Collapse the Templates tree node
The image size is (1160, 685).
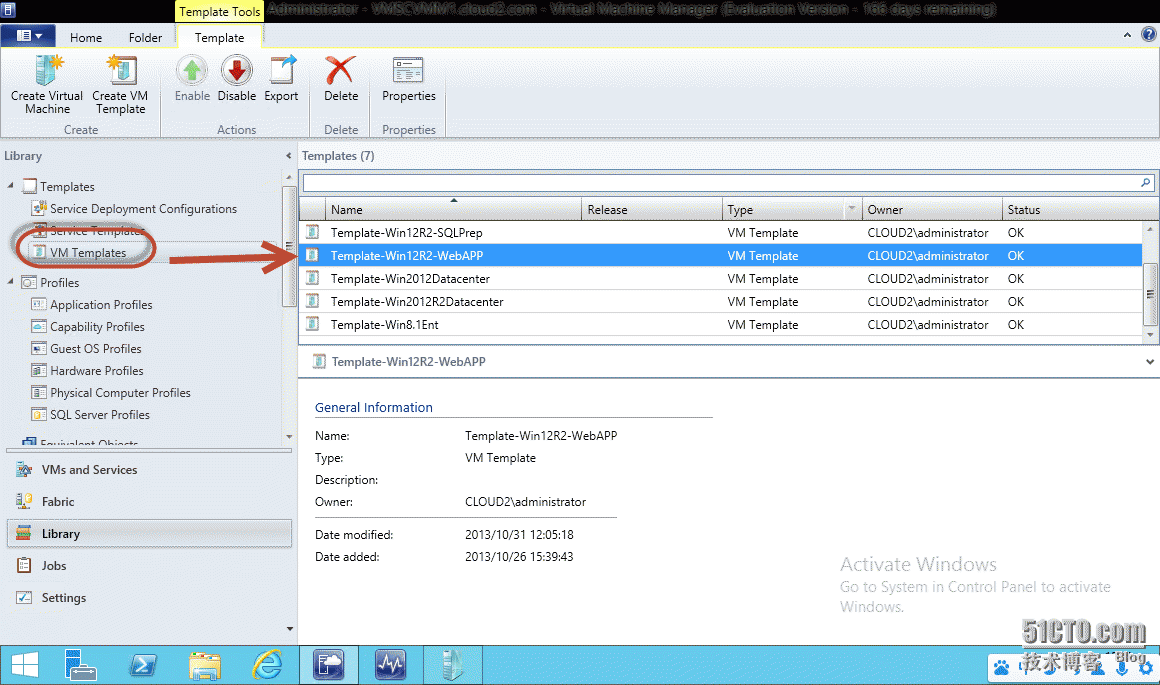coord(10,185)
